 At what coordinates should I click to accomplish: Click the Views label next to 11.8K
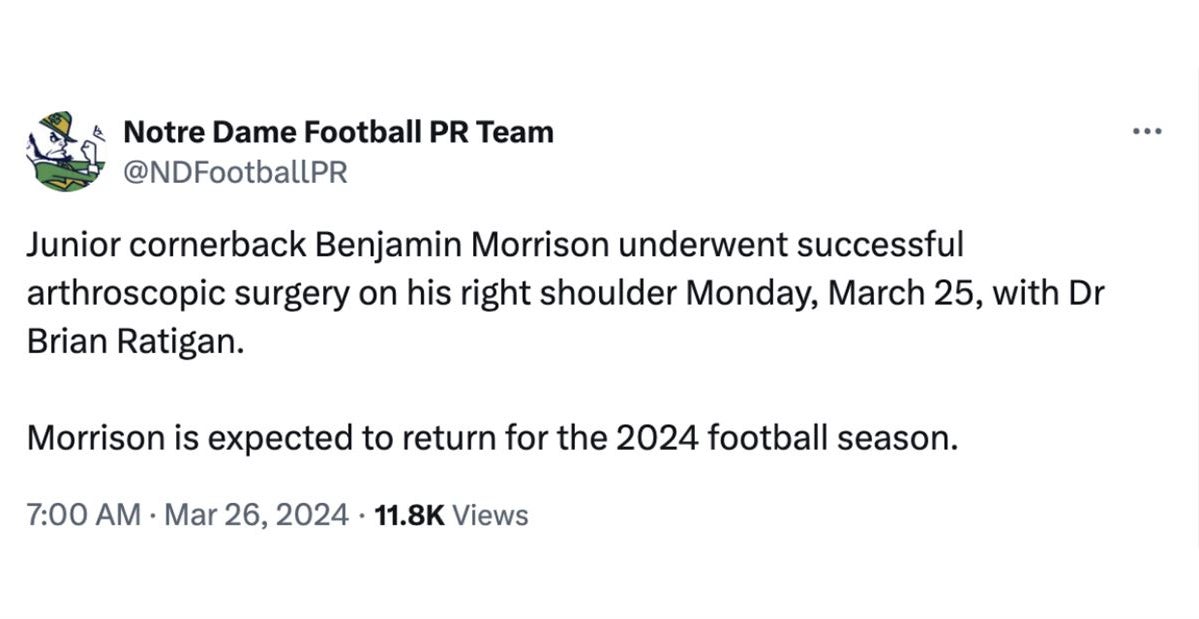pos(491,514)
